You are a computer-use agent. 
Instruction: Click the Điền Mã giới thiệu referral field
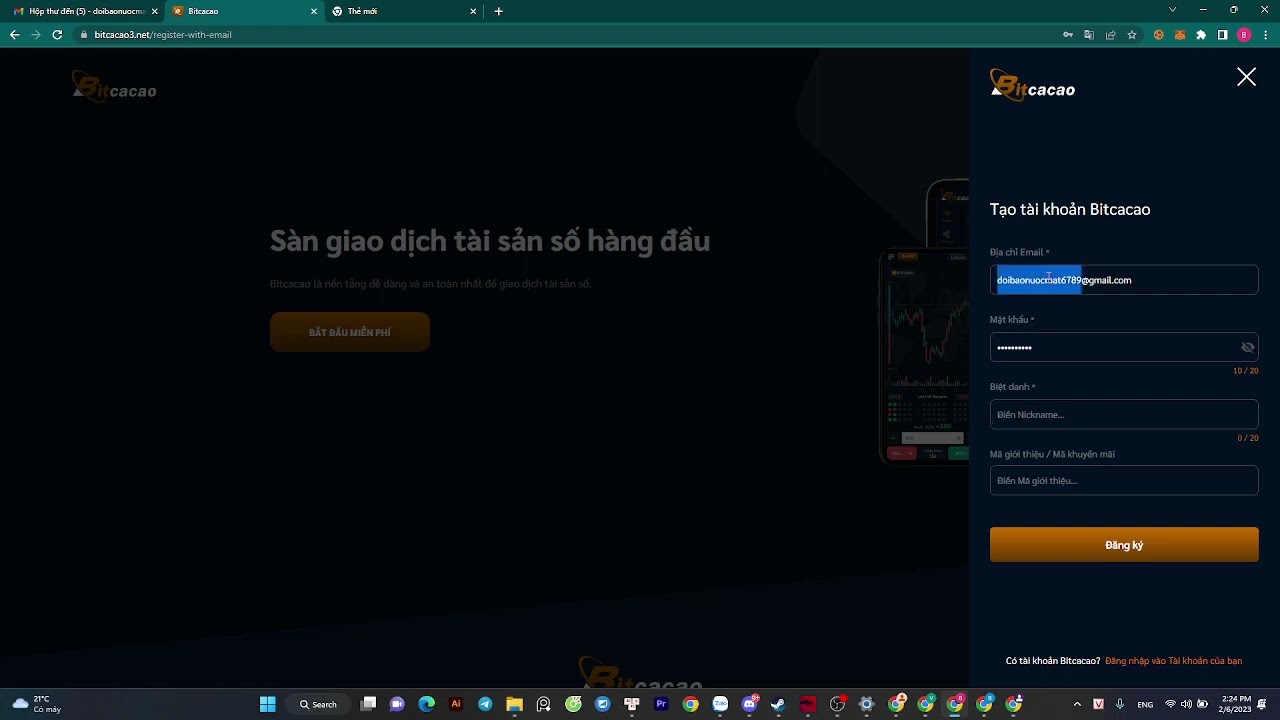coord(1124,480)
